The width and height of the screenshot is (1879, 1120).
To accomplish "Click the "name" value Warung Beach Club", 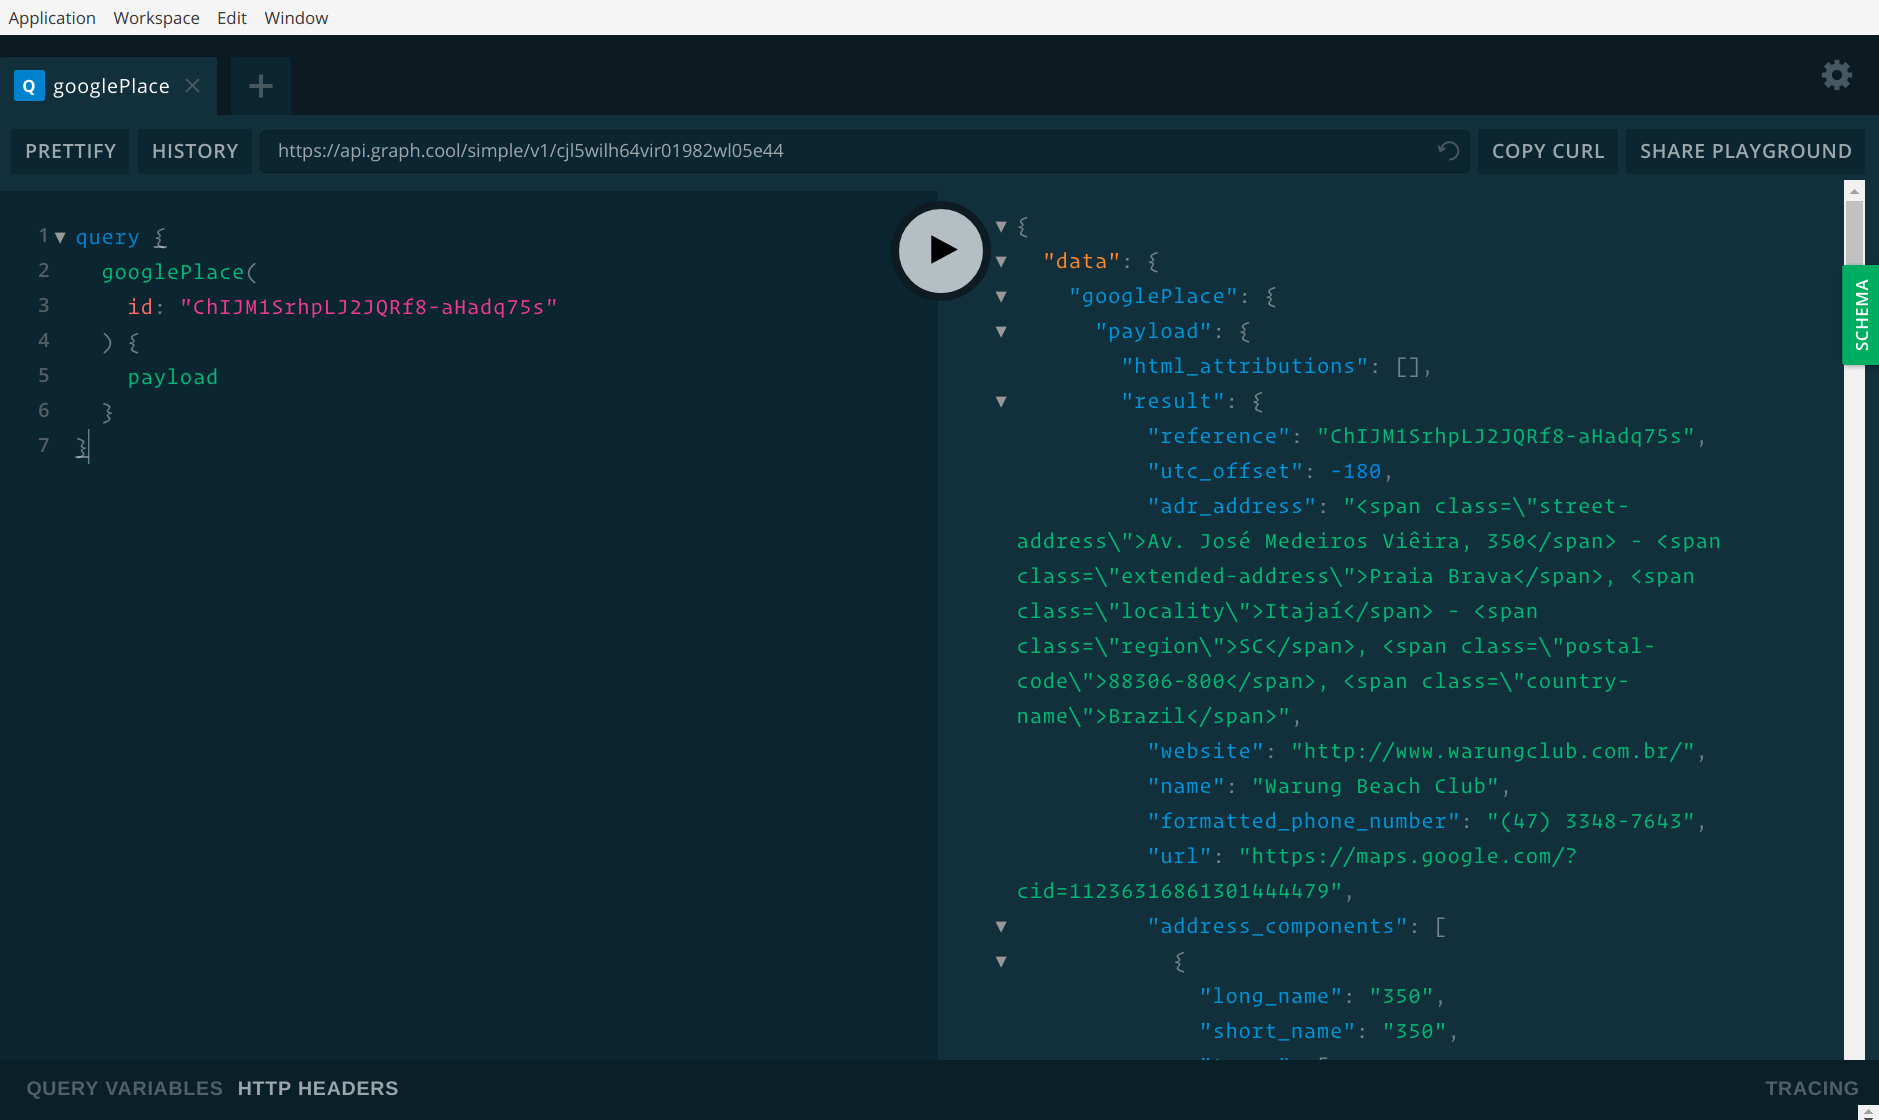I will 1375,786.
